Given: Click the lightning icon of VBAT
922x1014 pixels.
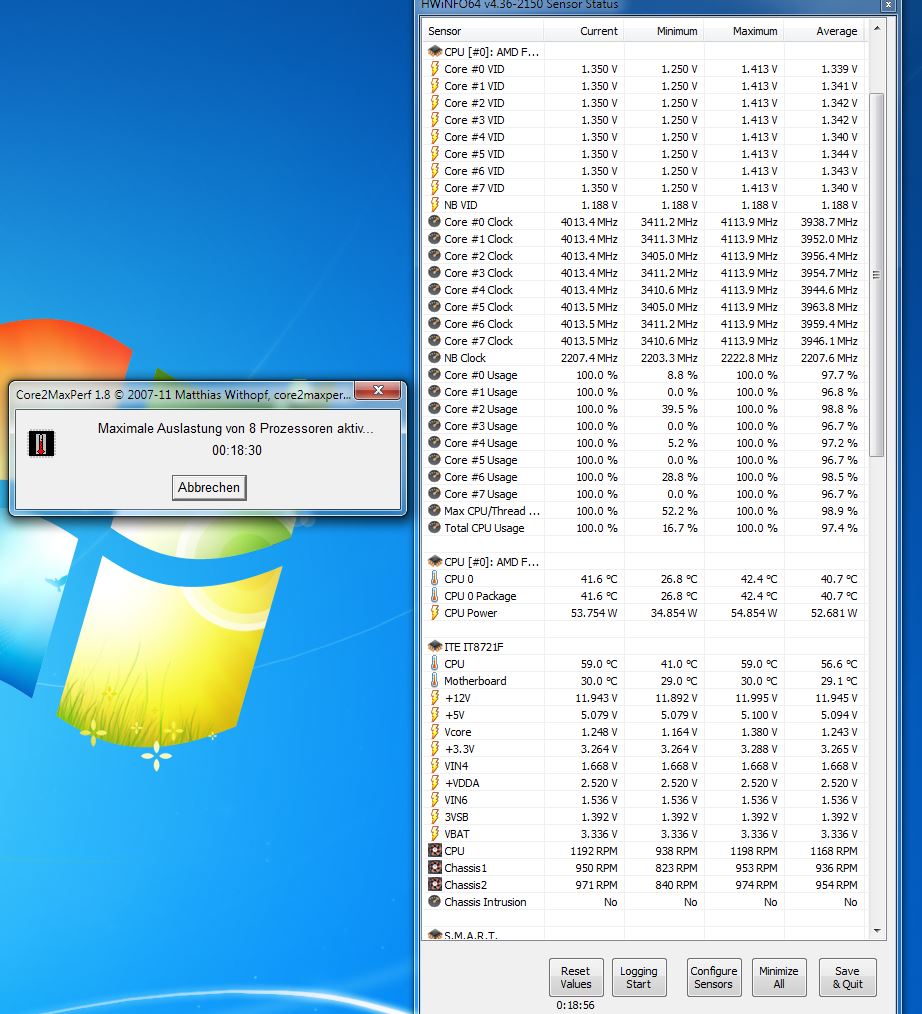Looking at the screenshot, I should click(x=434, y=834).
